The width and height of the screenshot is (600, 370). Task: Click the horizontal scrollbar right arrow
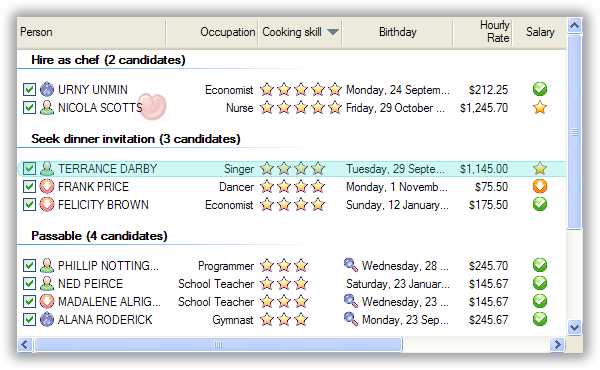click(558, 345)
